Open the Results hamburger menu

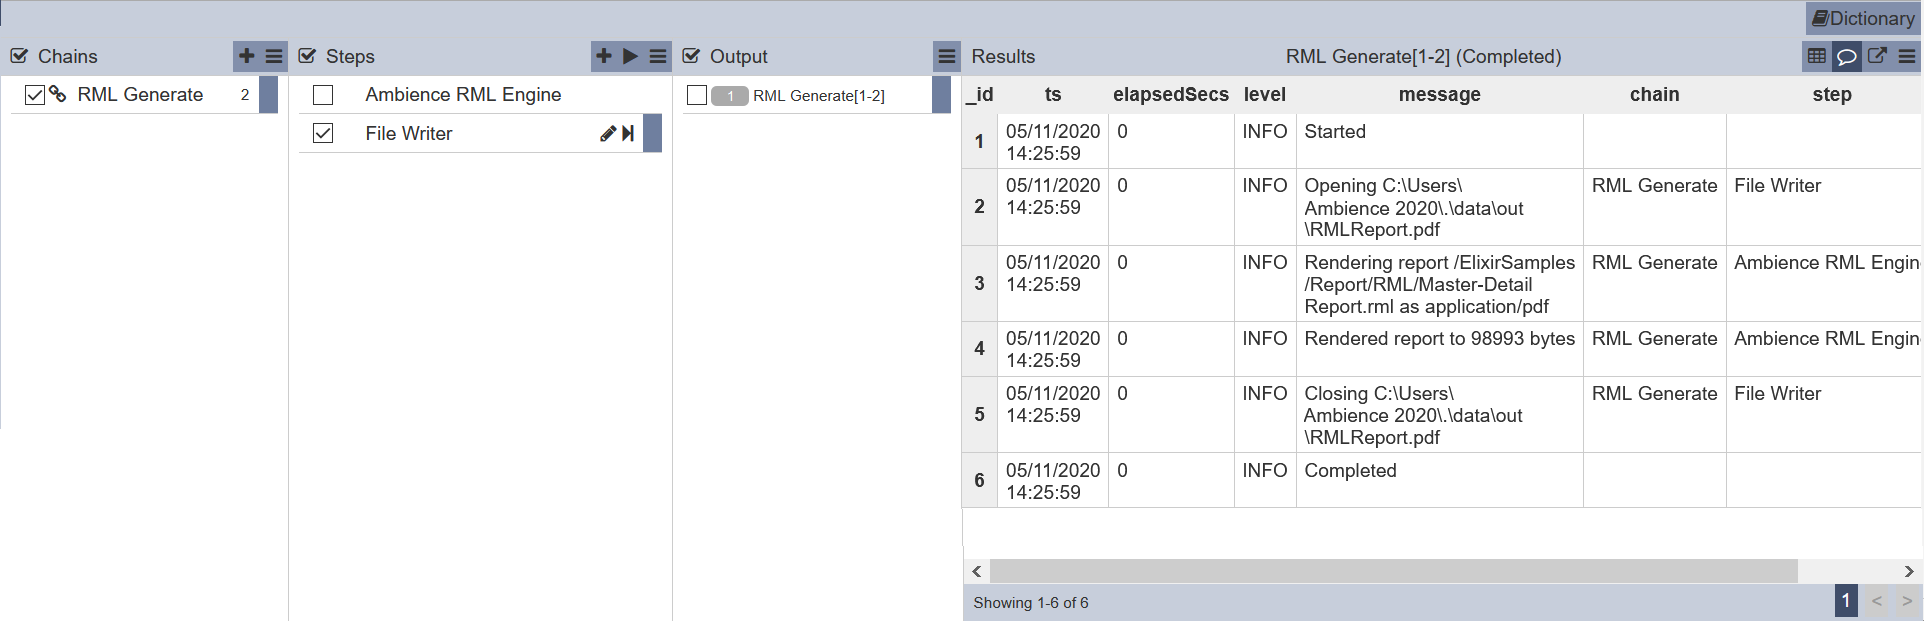pyautogui.click(x=1907, y=56)
